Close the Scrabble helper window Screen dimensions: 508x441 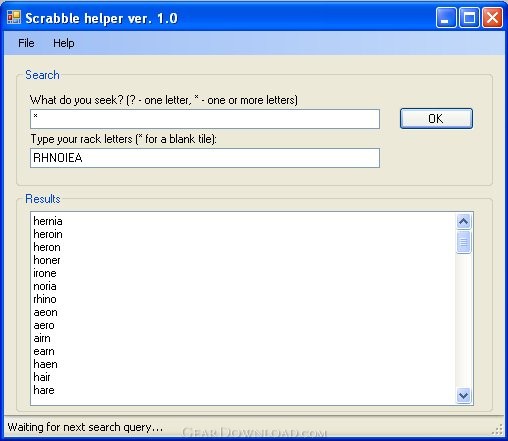493,18
